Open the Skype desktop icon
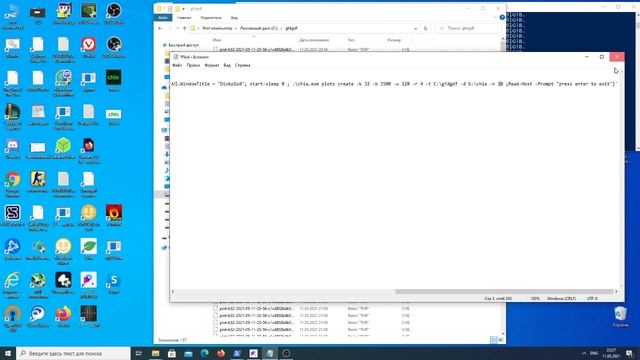Viewport: 640px width, 360px height. point(113,280)
